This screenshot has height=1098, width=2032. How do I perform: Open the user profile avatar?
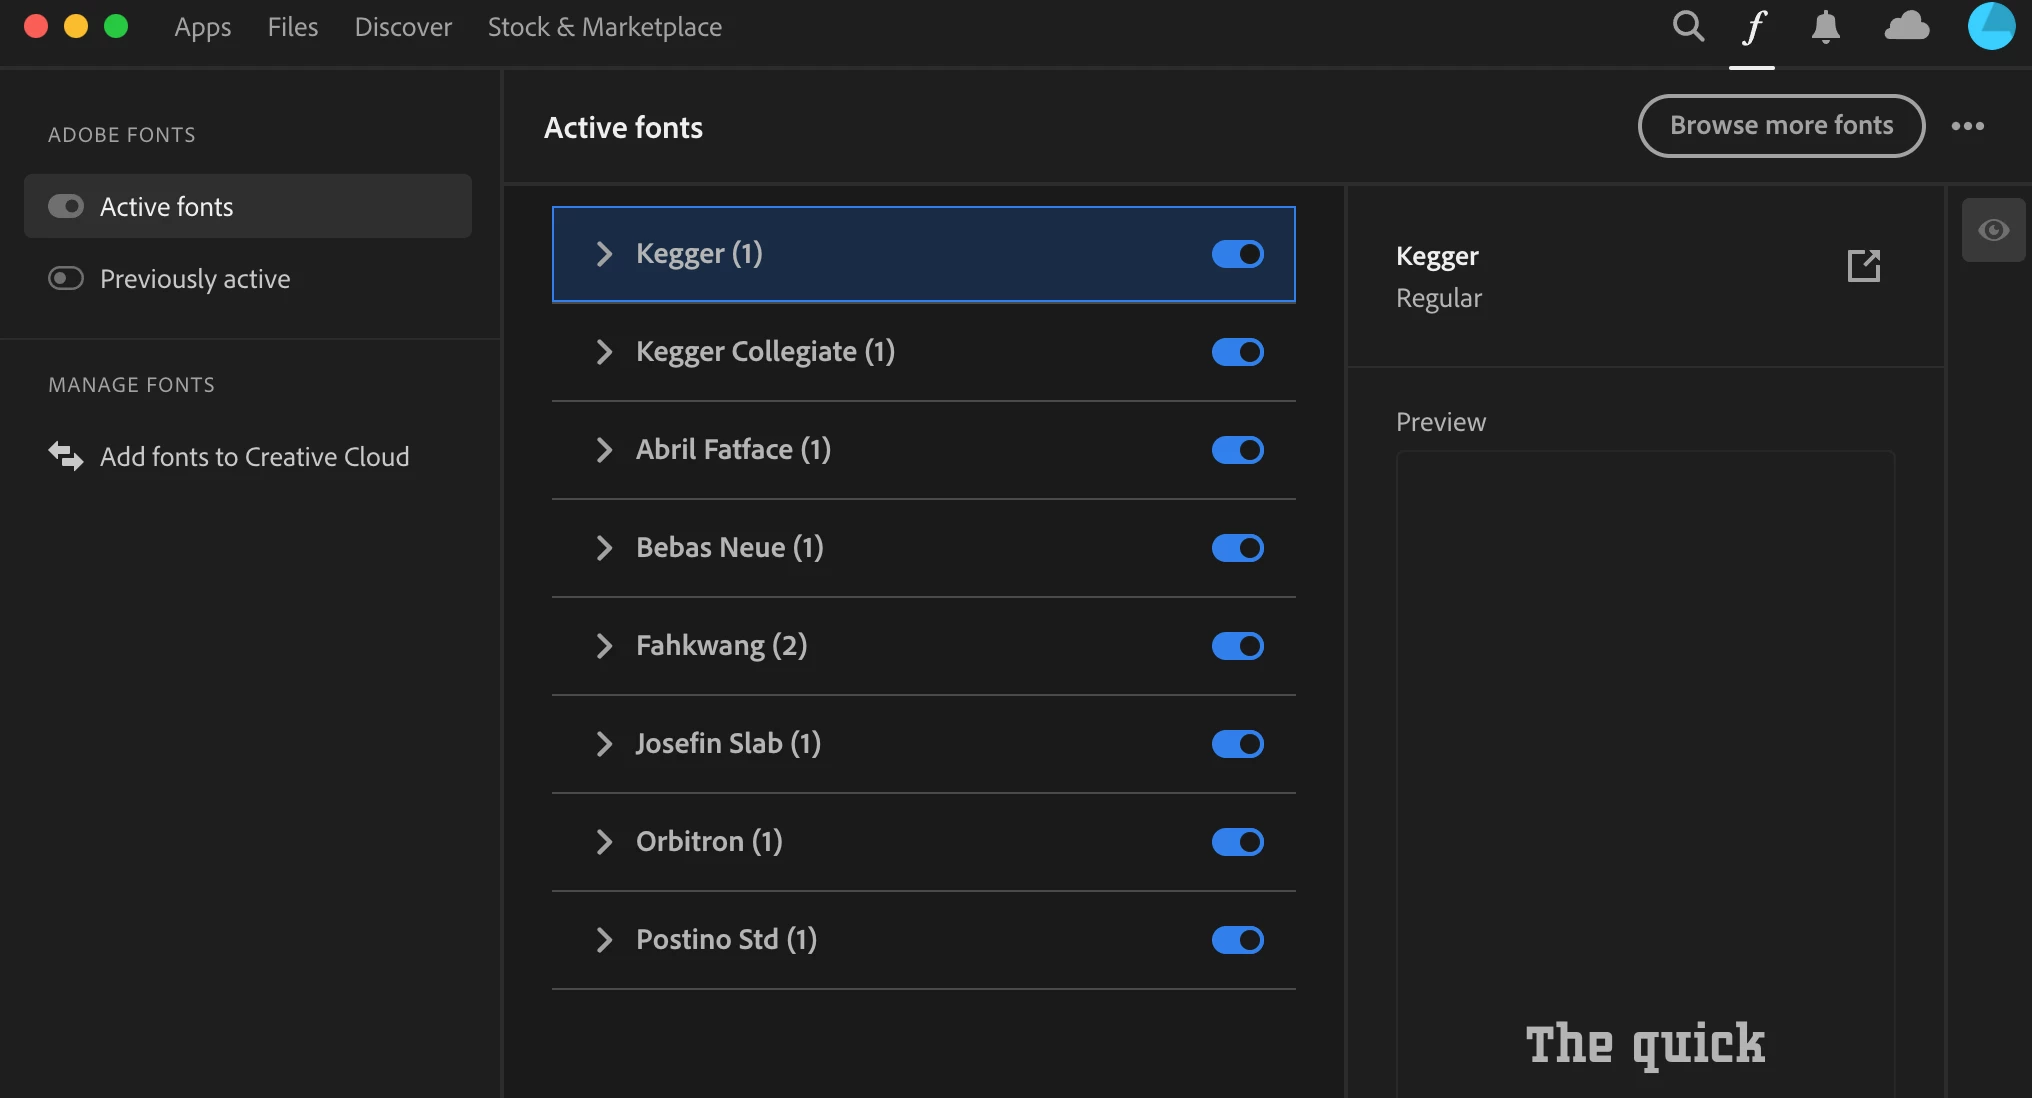(1991, 26)
